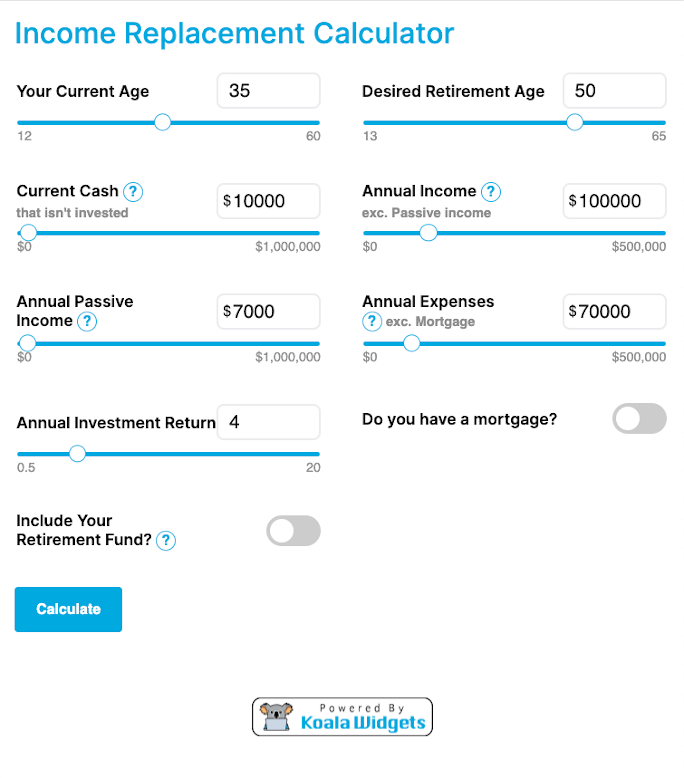Open the Annual Passive Income help tooltip
The height and width of the screenshot is (778, 684).
click(x=87, y=321)
